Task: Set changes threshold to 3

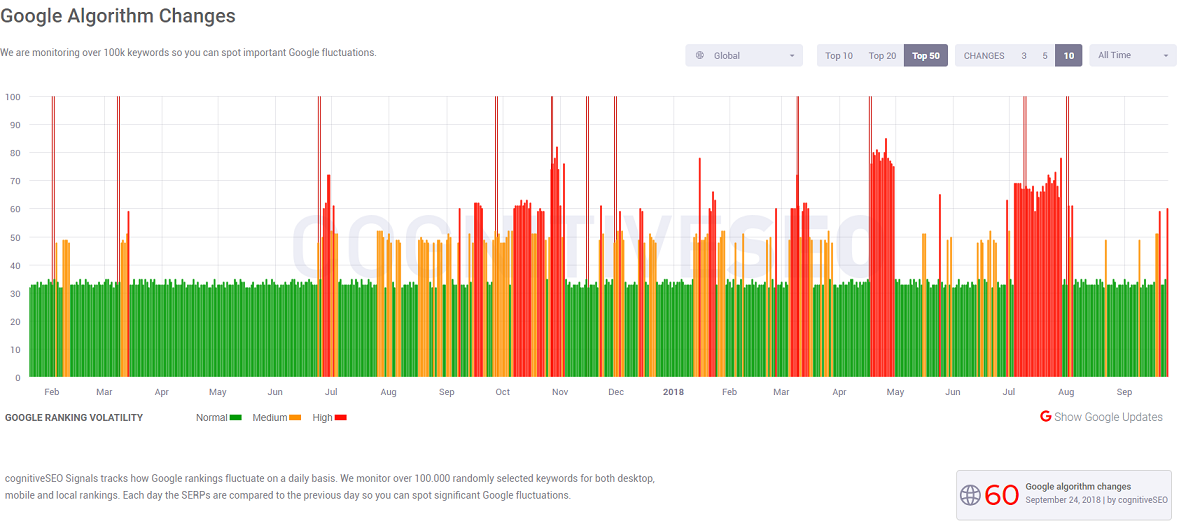Action: (1024, 56)
